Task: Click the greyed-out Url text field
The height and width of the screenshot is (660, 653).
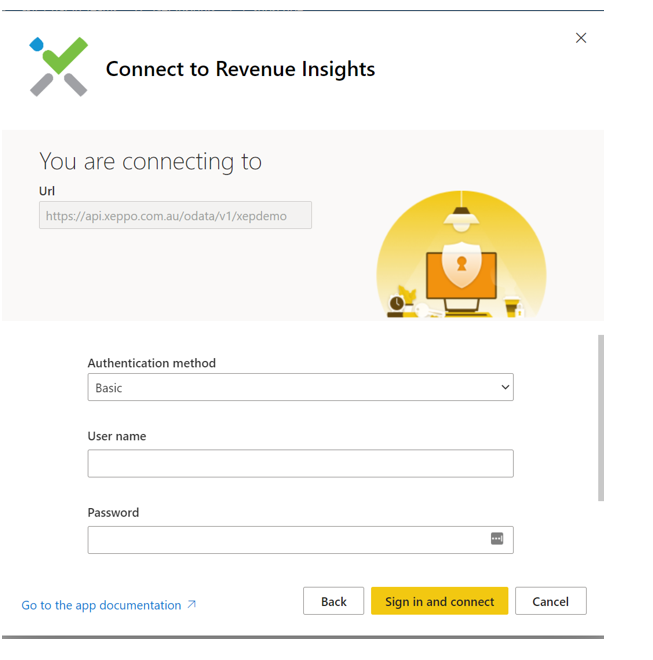Action: (175, 215)
